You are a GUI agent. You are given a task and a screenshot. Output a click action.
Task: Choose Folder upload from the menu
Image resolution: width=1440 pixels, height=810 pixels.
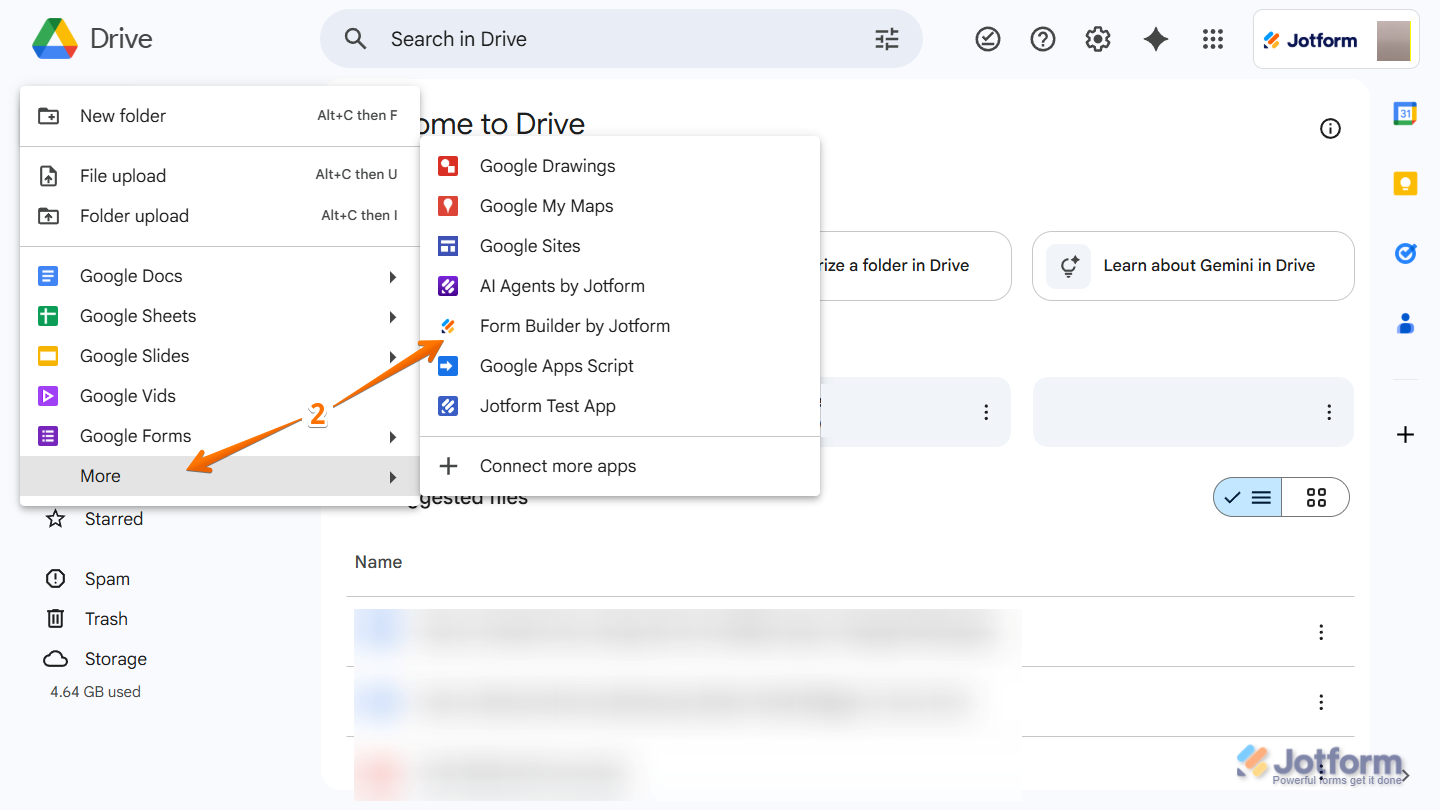click(x=134, y=215)
